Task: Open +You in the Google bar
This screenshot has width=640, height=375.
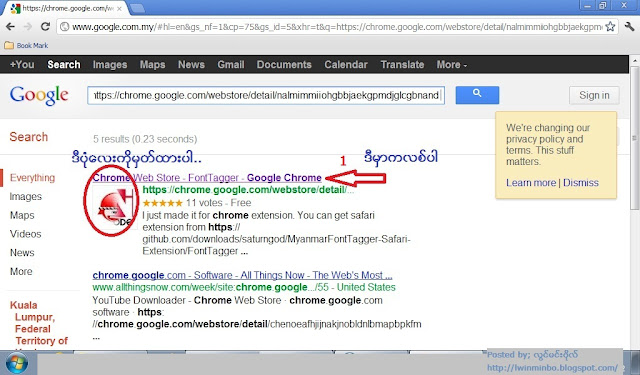Action: (22, 64)
